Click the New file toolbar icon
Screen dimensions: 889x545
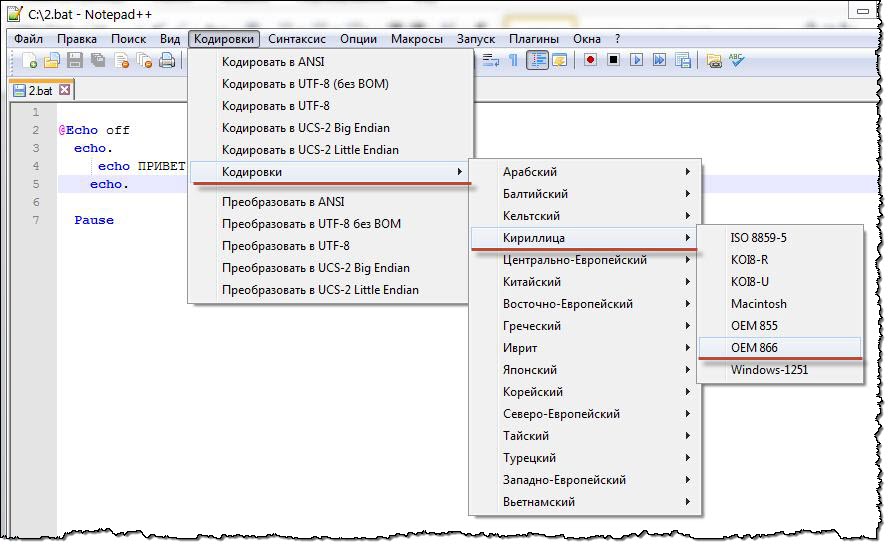[x=30, y=61]
